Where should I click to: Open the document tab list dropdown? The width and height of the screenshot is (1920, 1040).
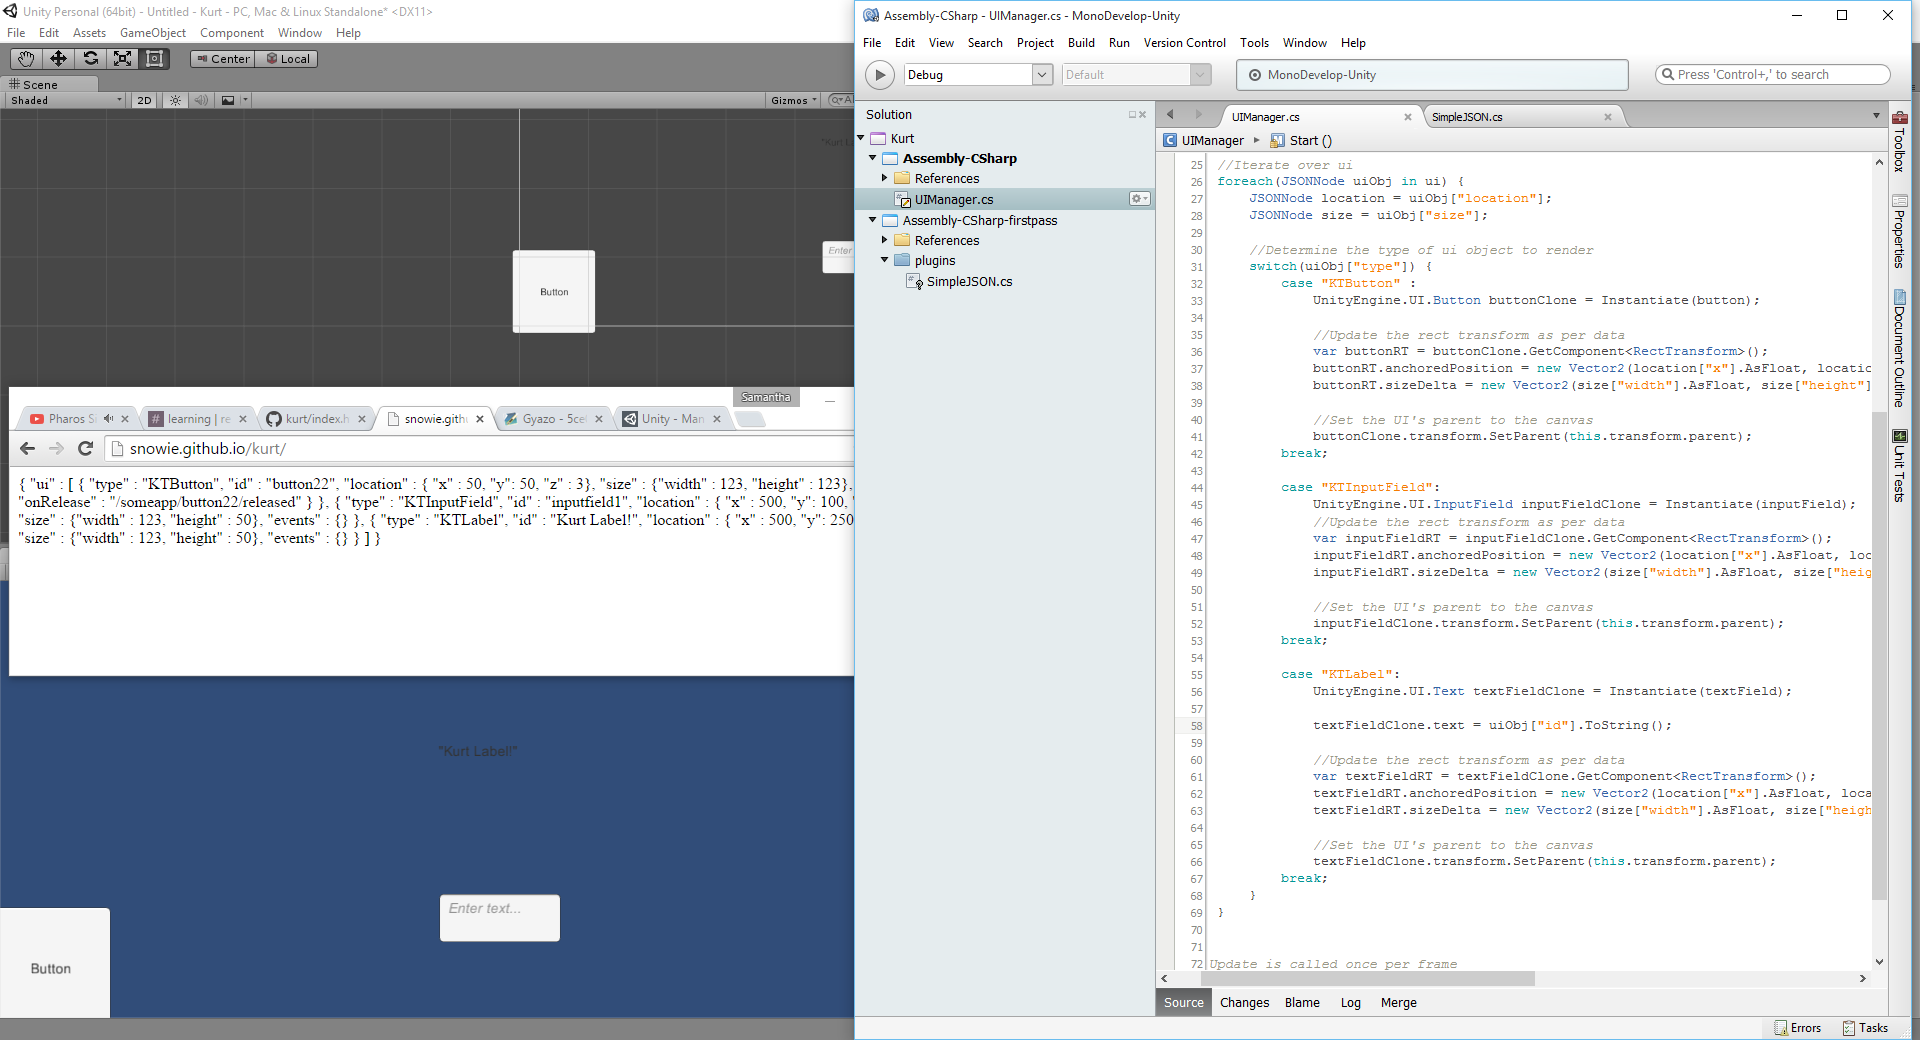(1876, 116)
